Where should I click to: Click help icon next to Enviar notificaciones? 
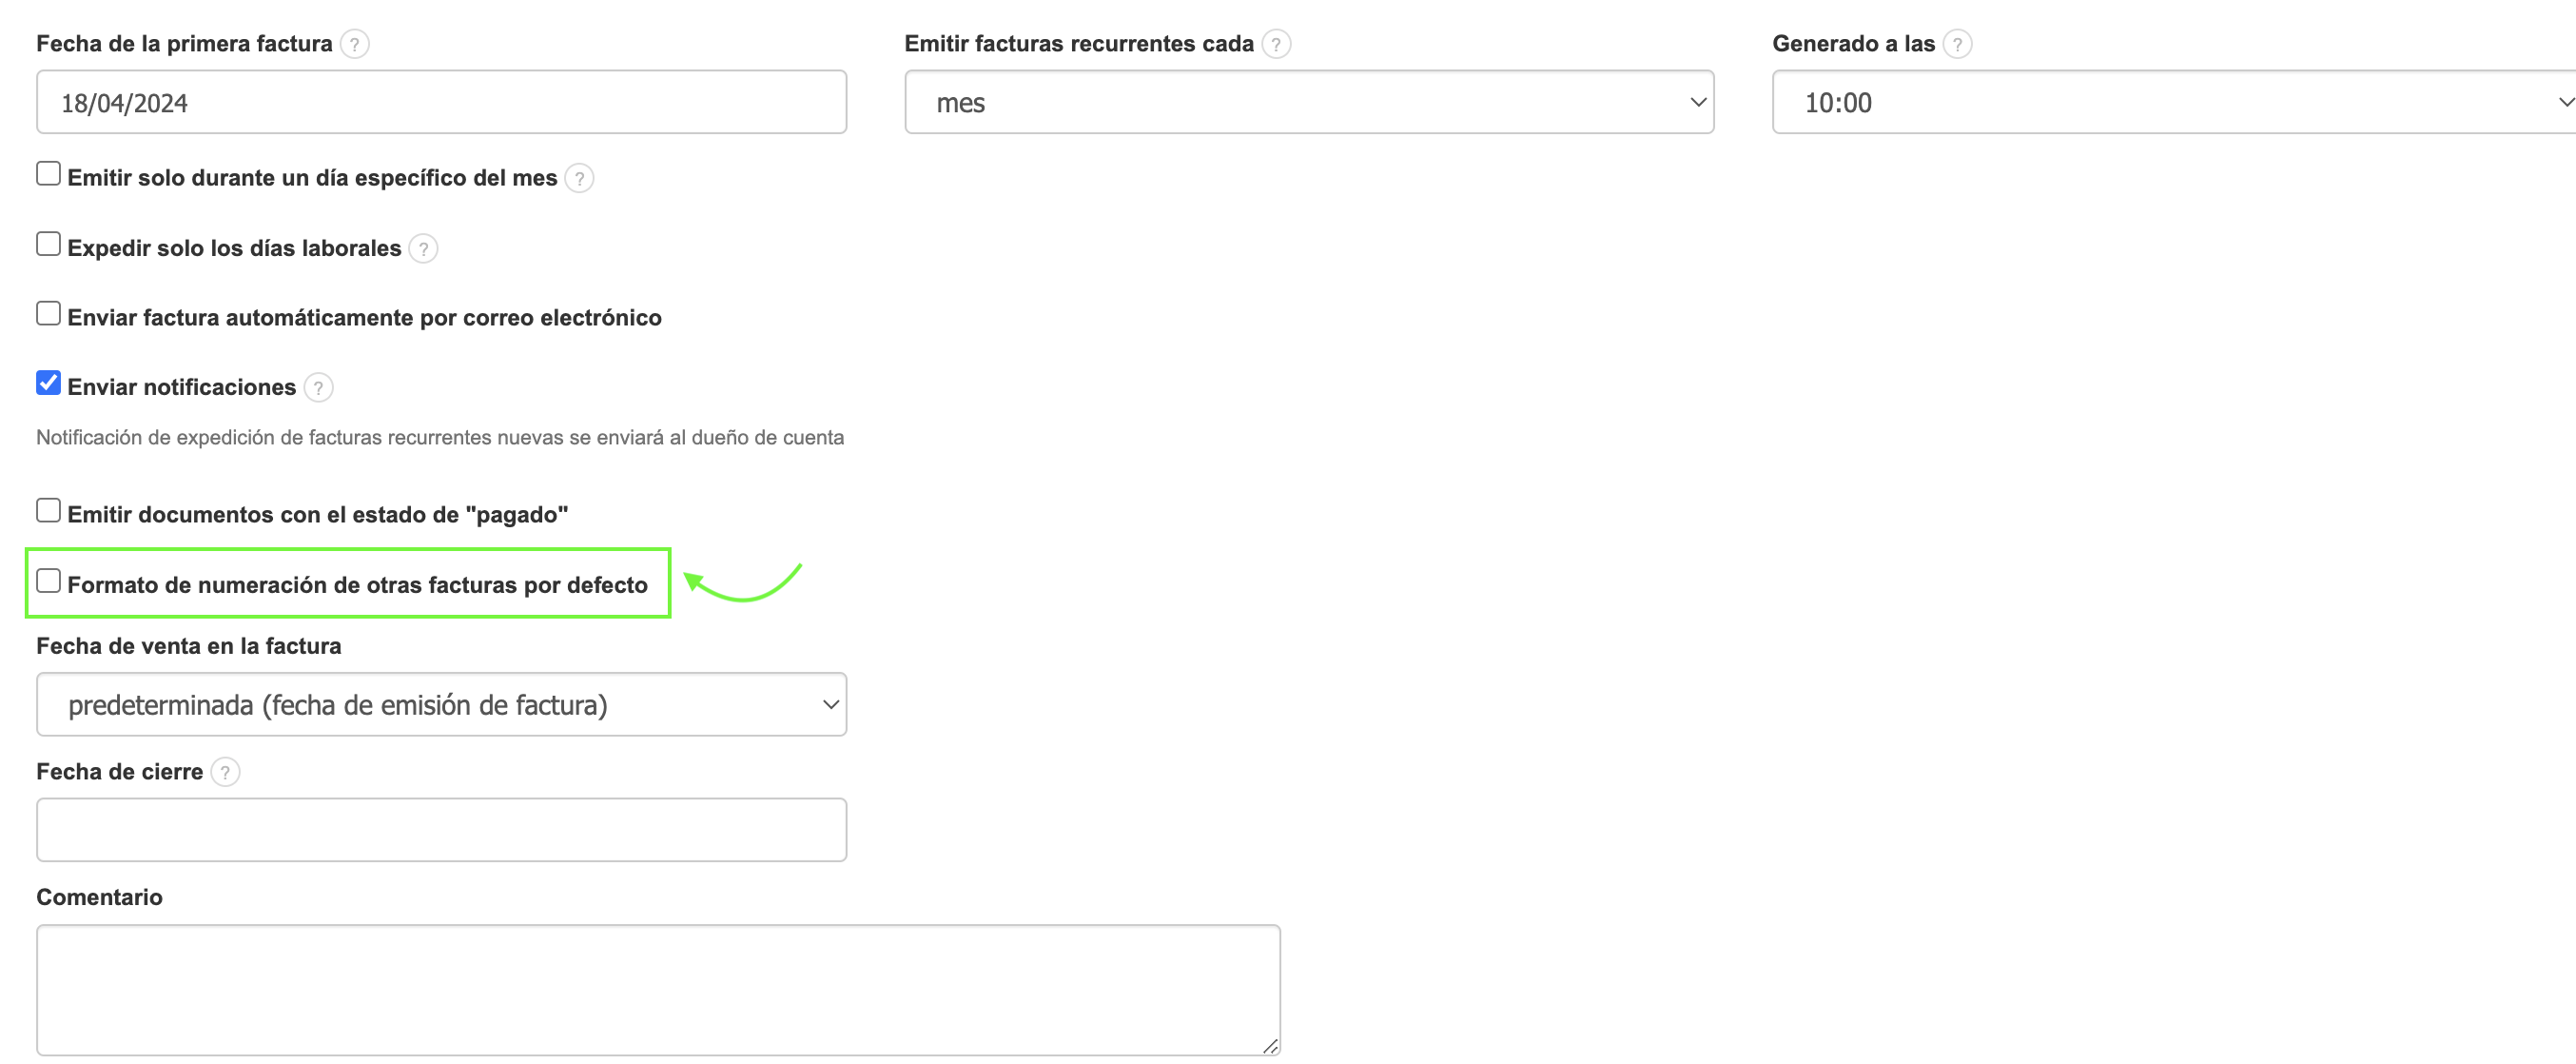[x=318, y=387]
